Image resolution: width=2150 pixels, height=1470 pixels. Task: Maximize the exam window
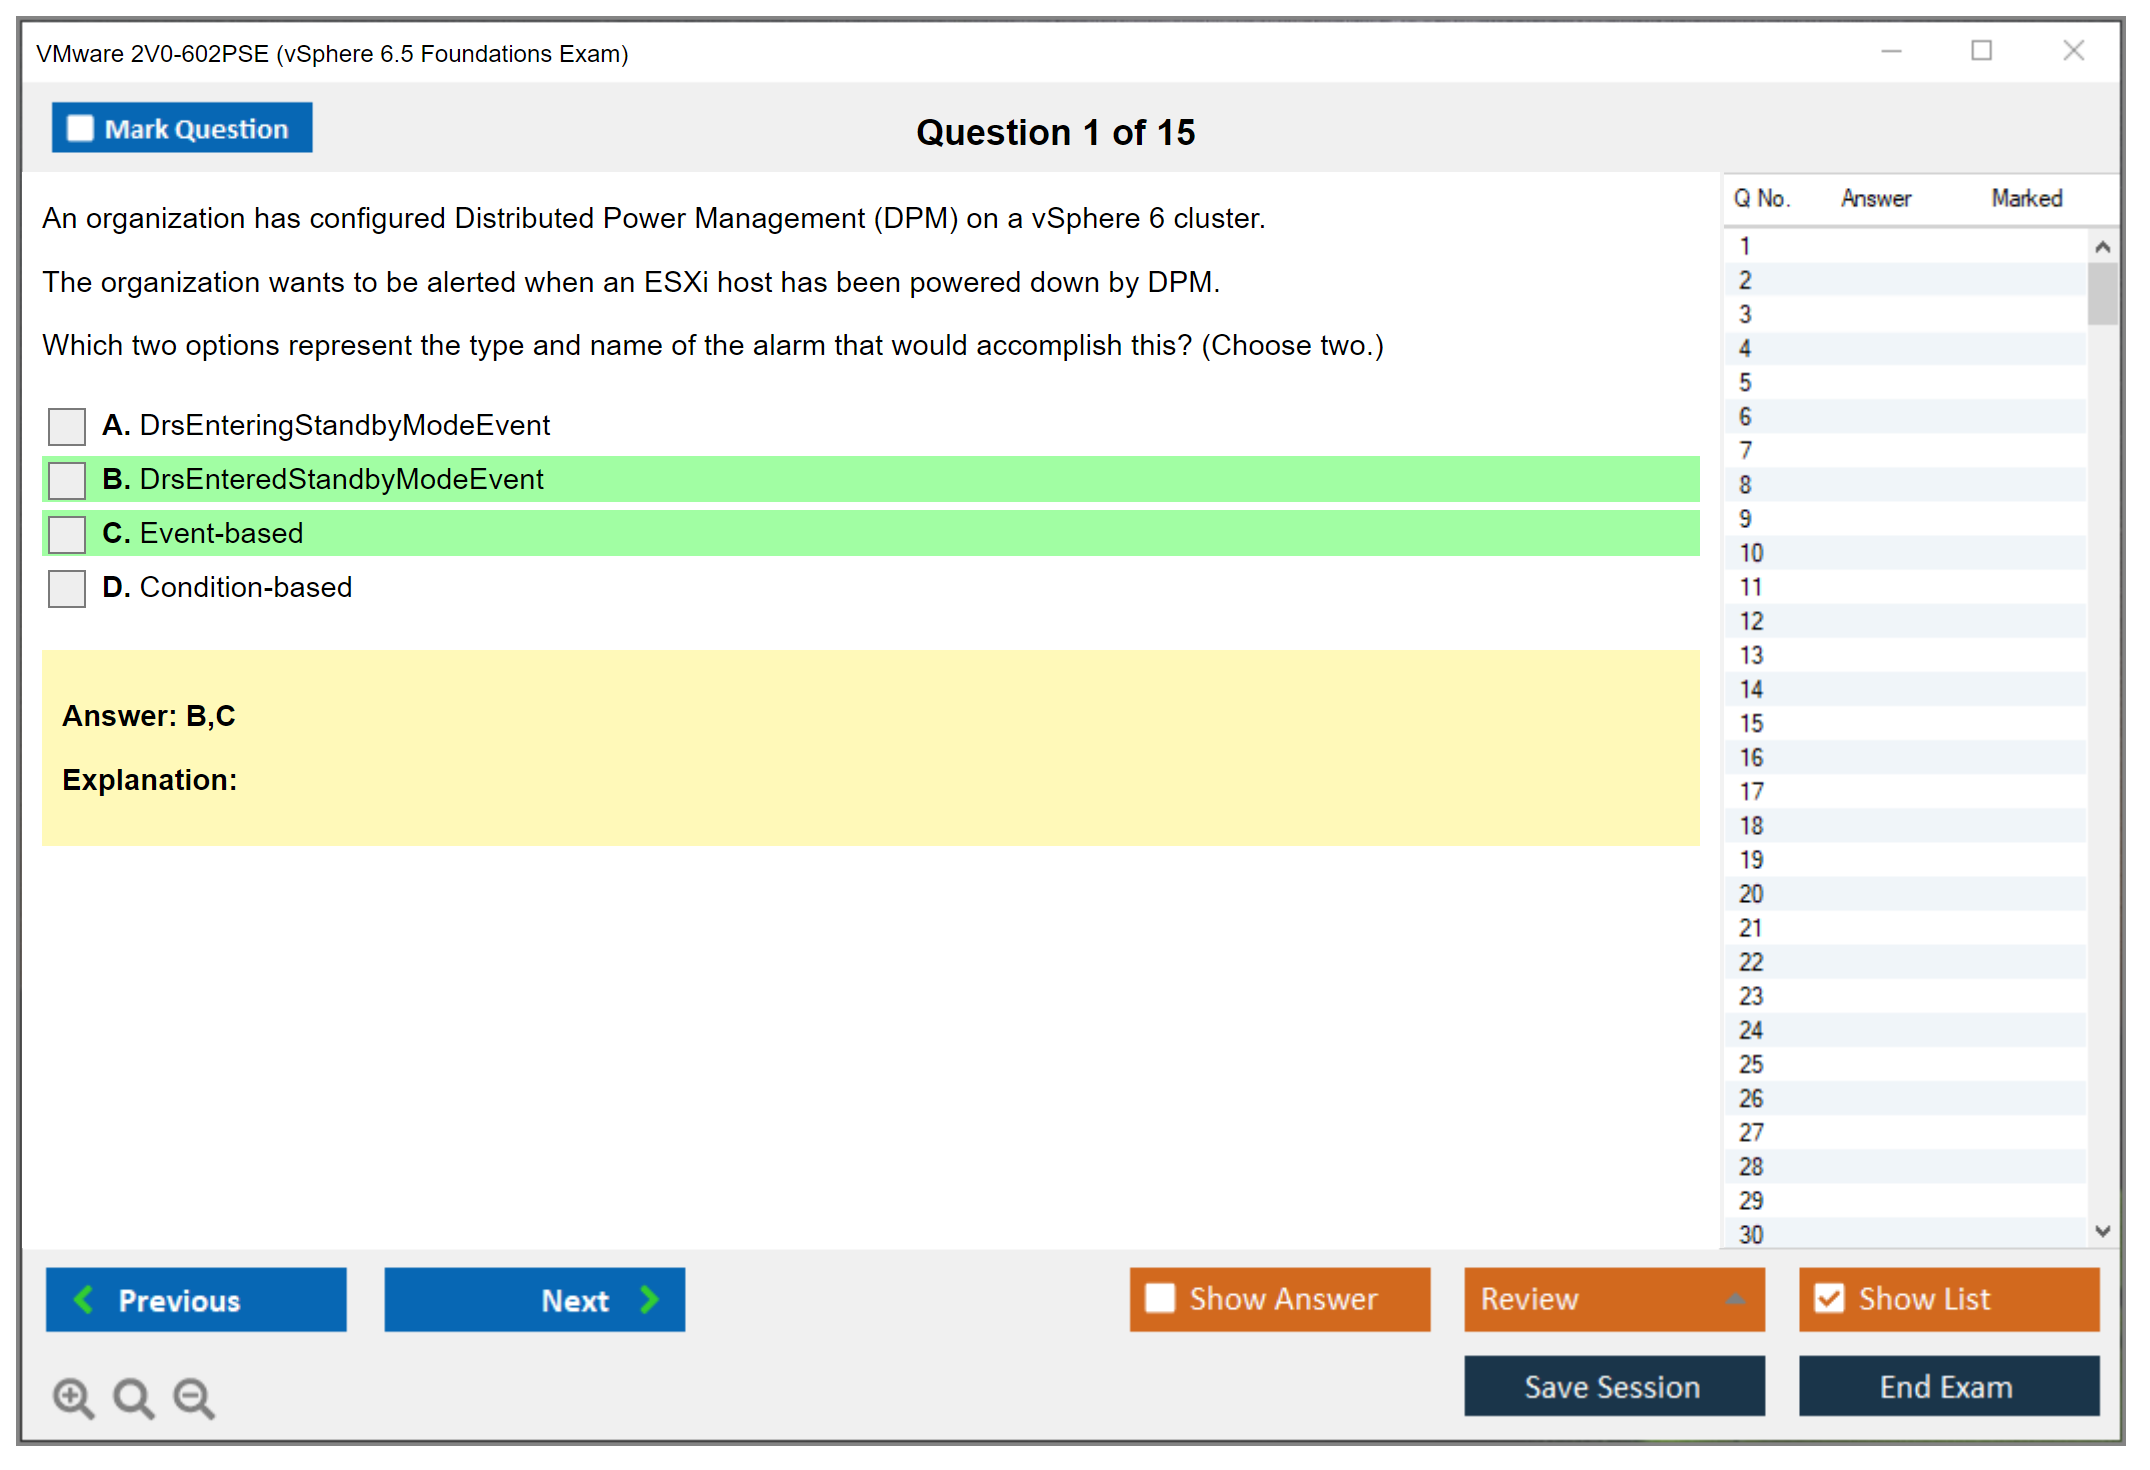(x=1981, y=51)
